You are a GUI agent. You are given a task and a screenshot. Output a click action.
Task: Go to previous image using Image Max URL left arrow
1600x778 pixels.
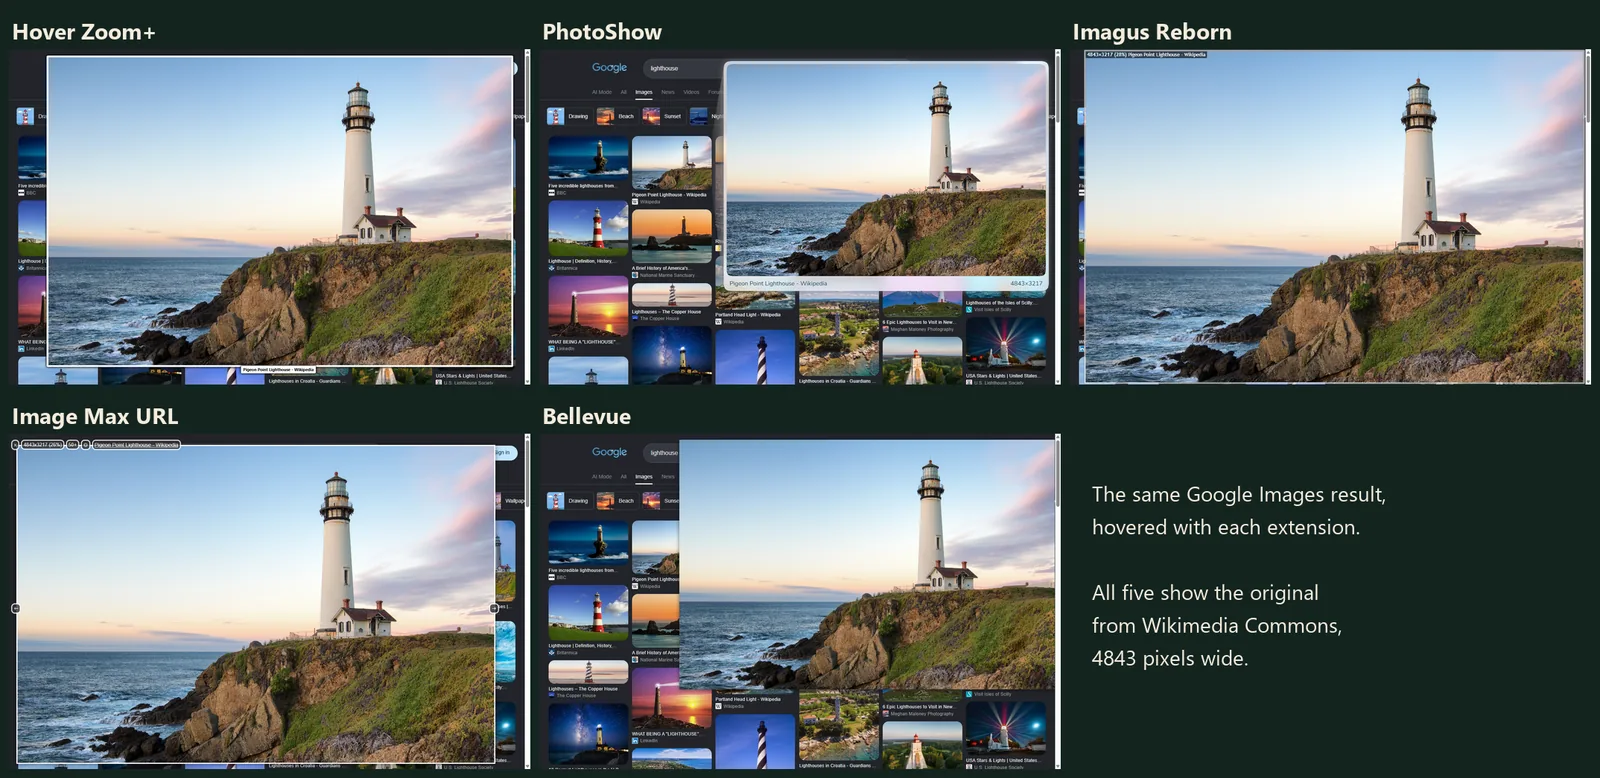[15, 608]
